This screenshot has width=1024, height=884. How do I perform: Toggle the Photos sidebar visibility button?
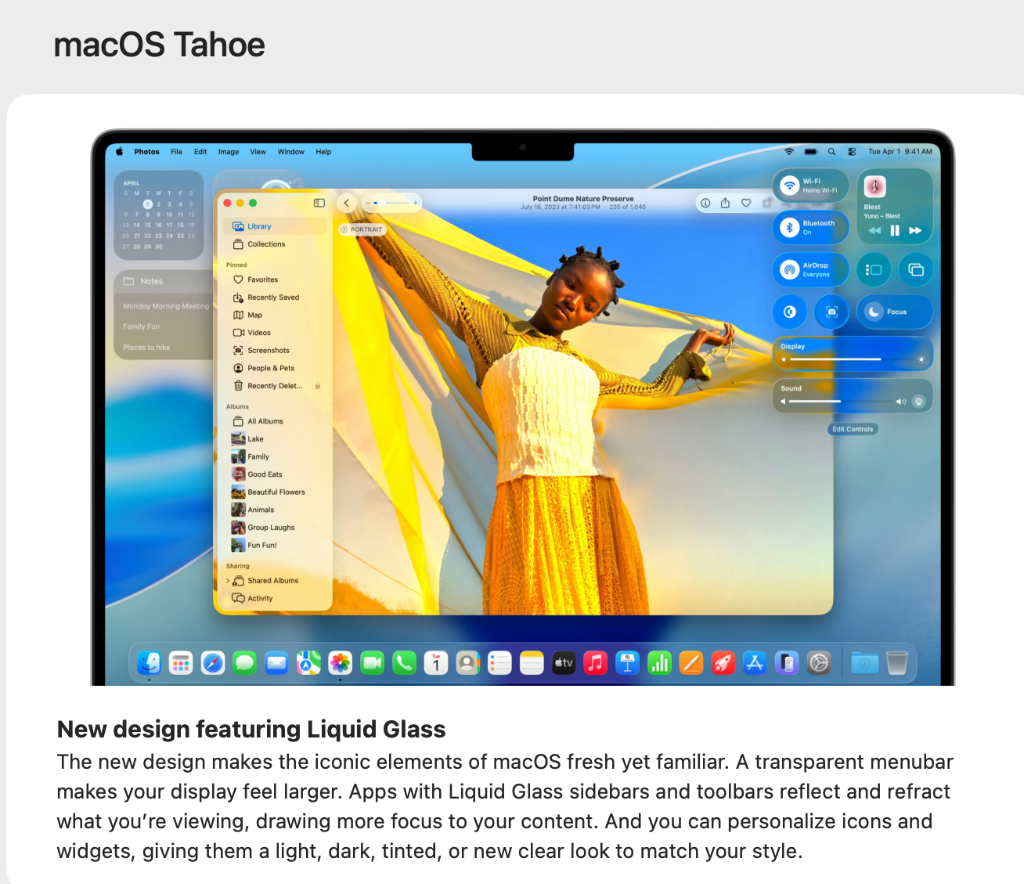[319, 203]
